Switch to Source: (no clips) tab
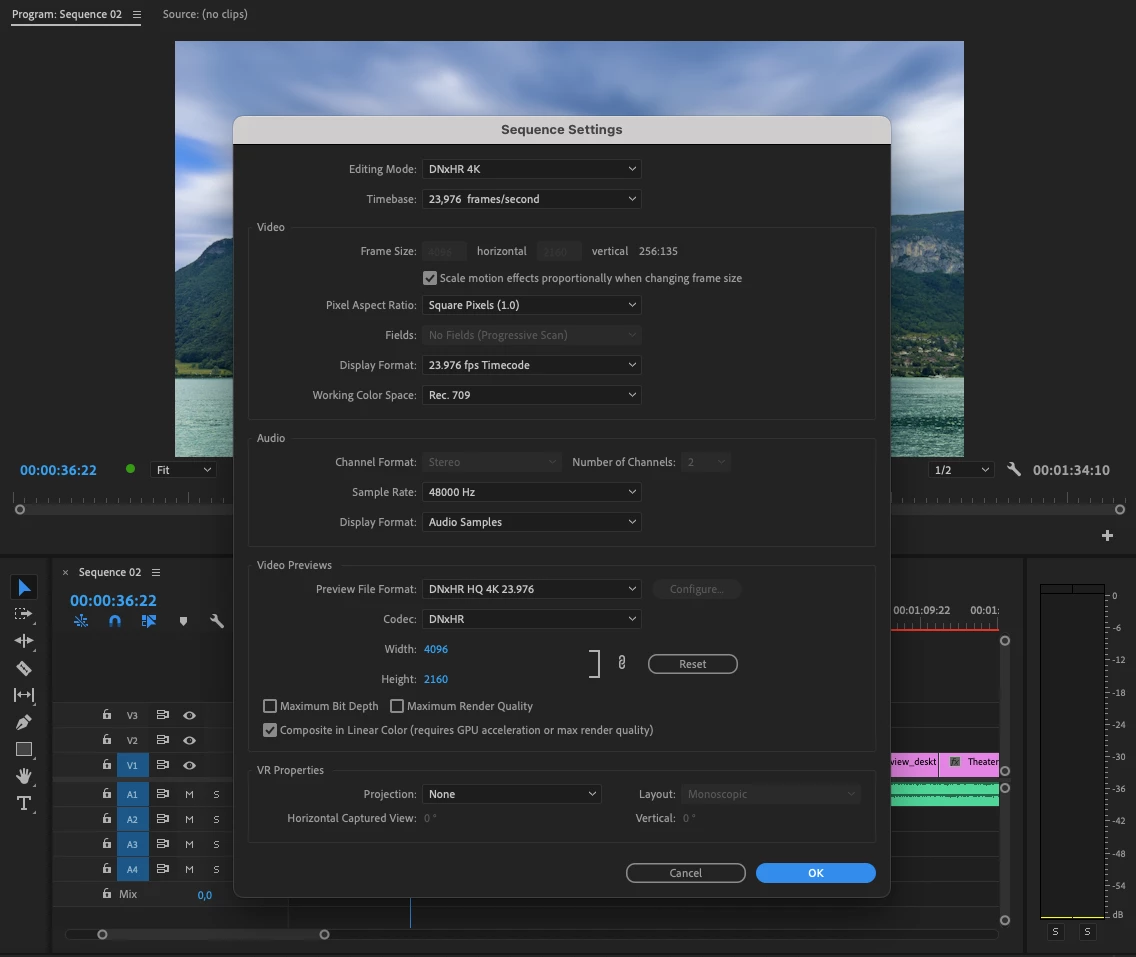The image size is (1136, 957). pyautogui.click(x=205, y=14)
